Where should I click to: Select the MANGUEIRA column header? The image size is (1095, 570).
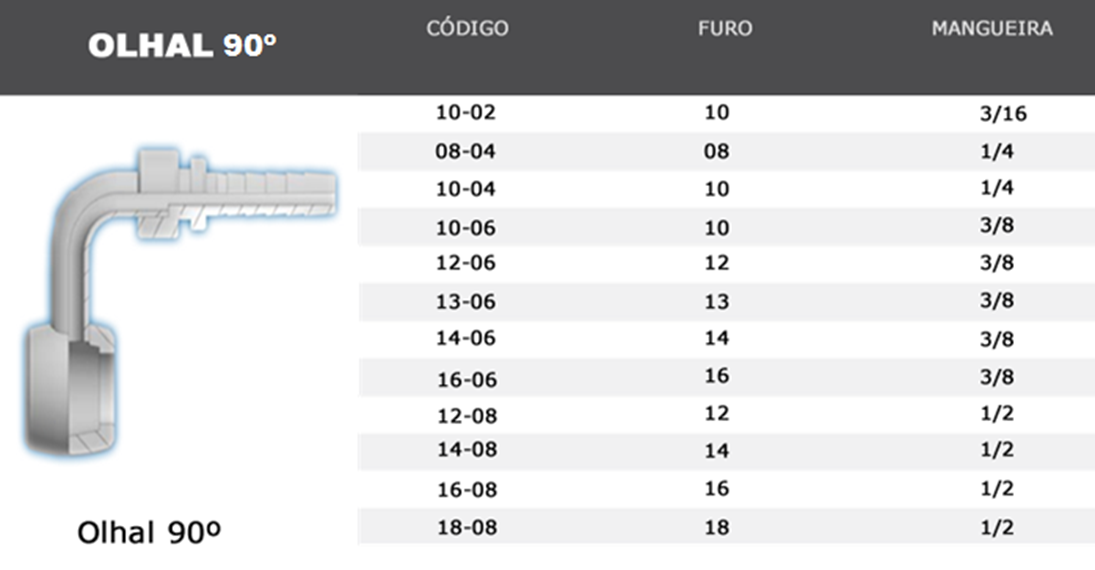click(x=992, y=29)
